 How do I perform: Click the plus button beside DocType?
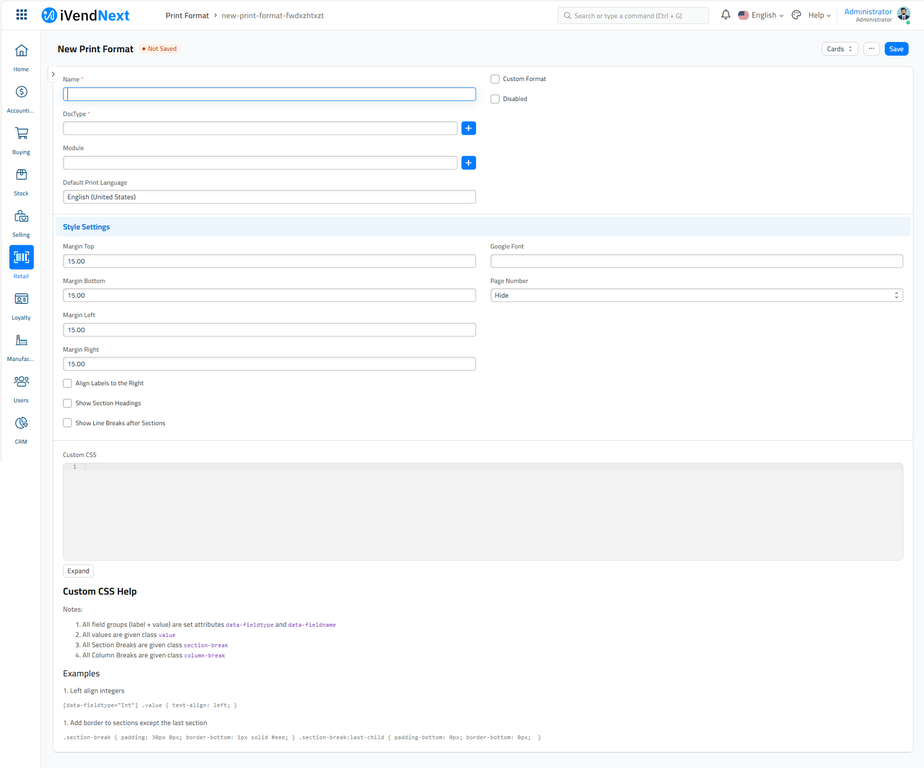tap(468, 128)
